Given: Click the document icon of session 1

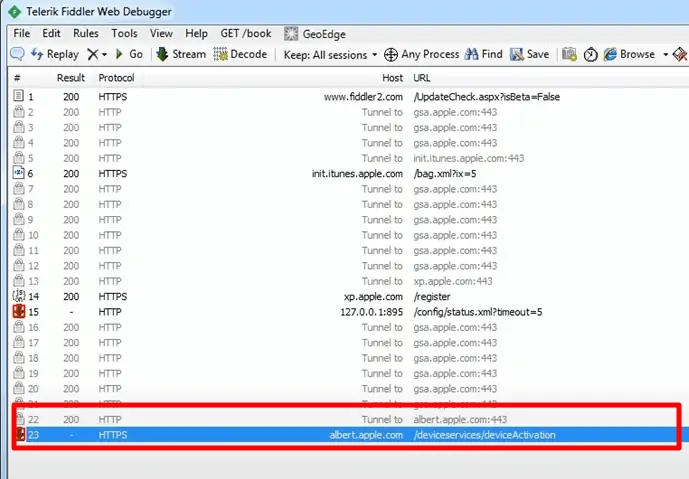Looking at the screenshot, I should pyautogui.click(x=18, y=95).
